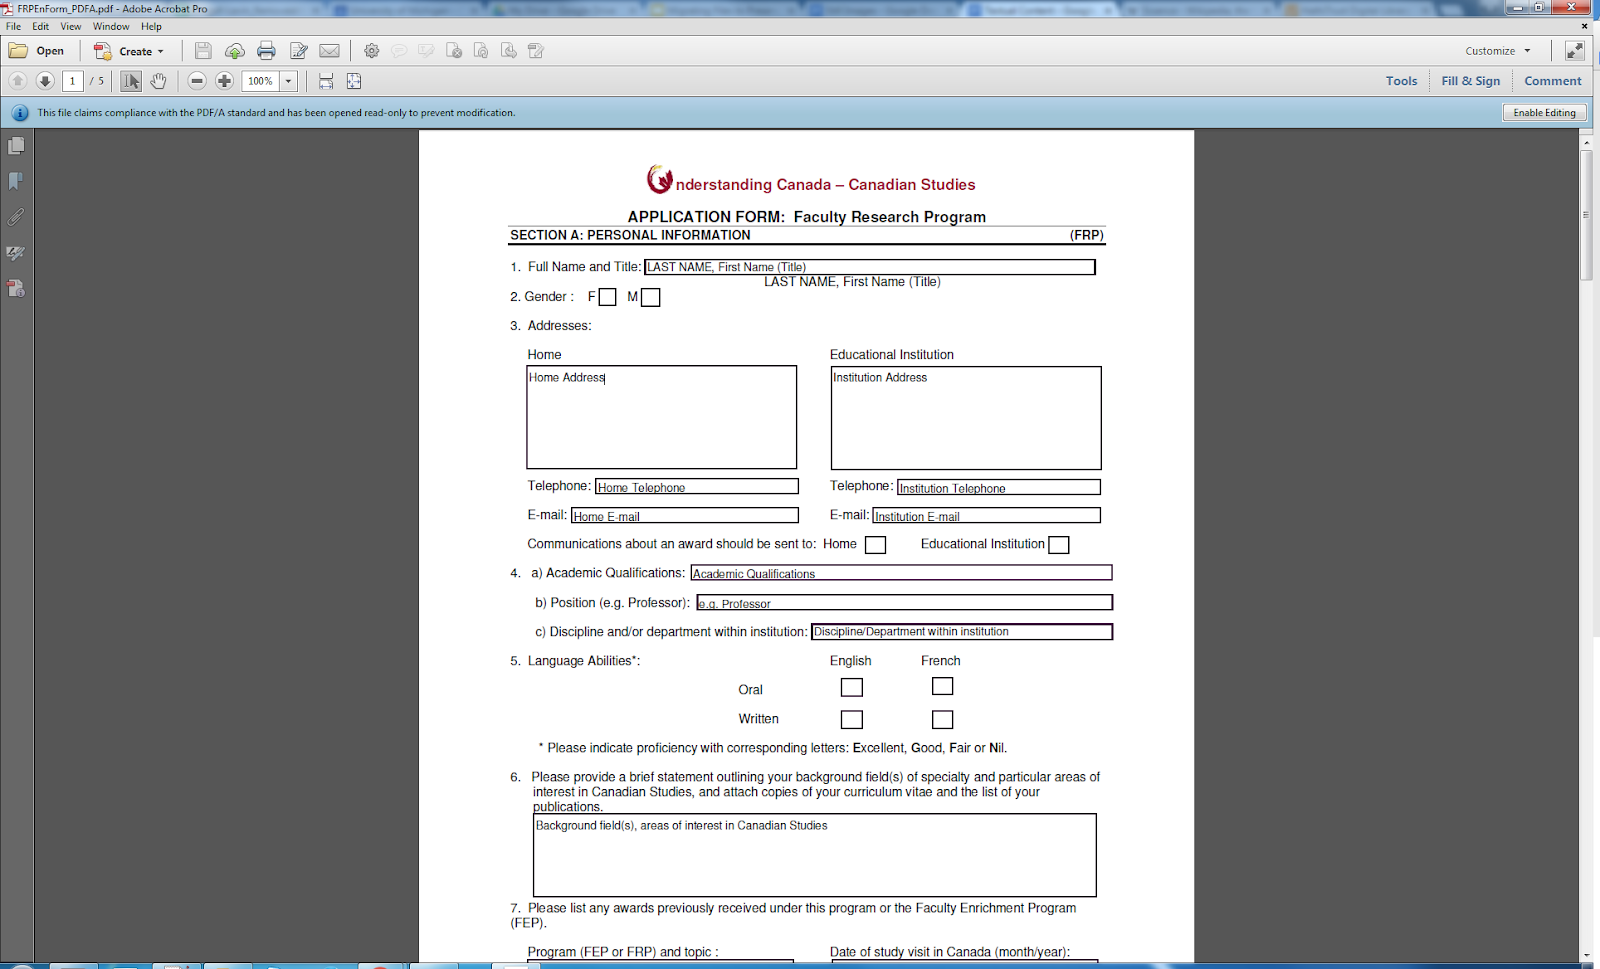Click the Open button label

[x=50, y=51]
